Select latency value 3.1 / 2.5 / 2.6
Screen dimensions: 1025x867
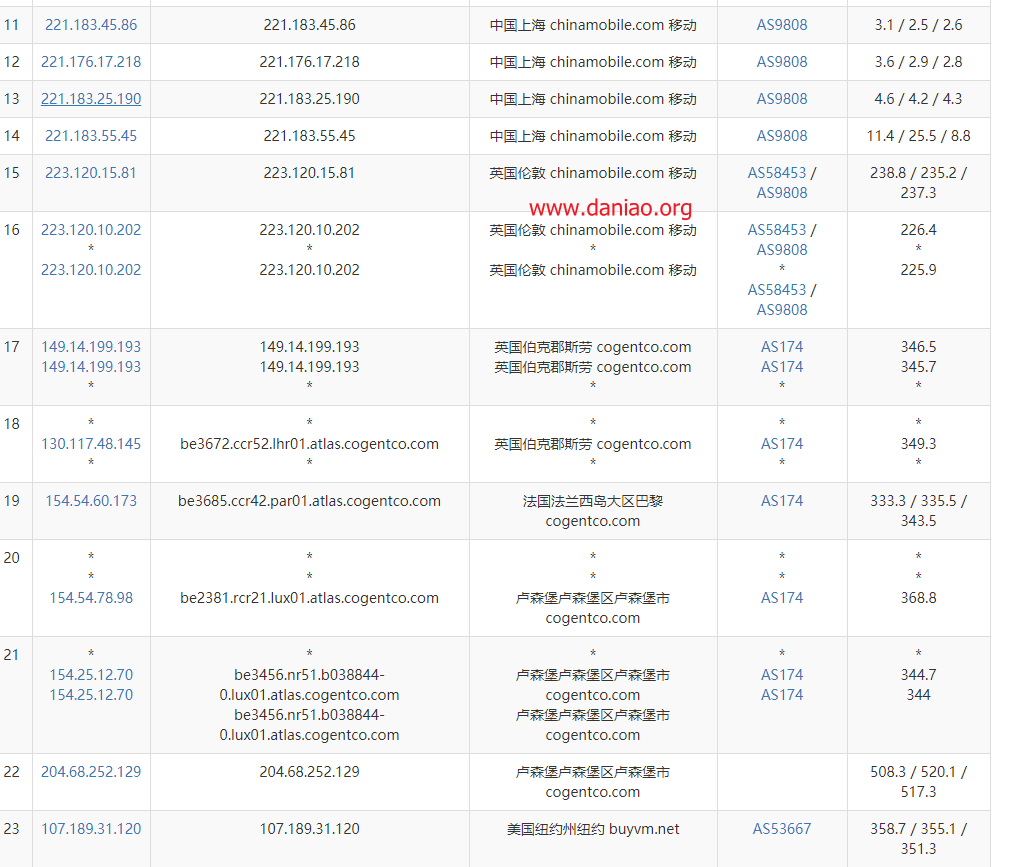pyautogui.click(x=918, y=25)
